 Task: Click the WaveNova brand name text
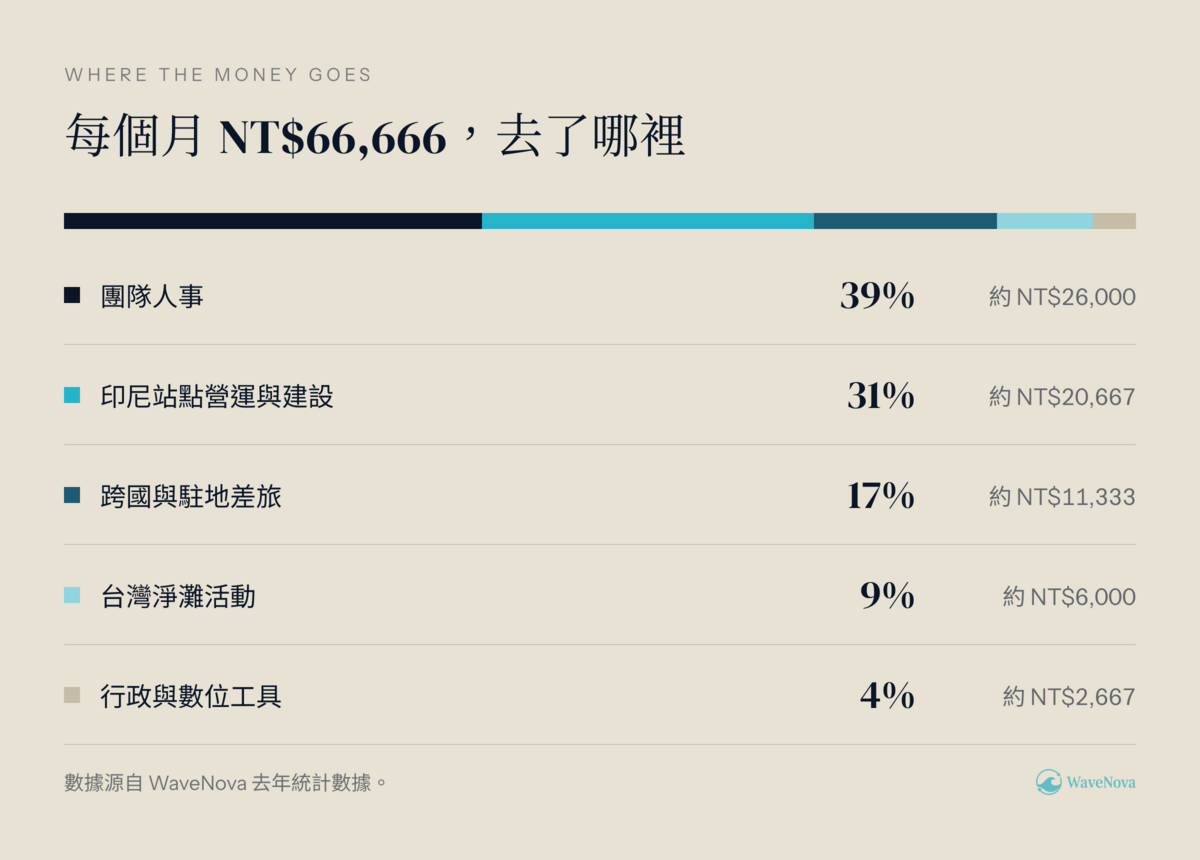click(x=1101, y=782)
